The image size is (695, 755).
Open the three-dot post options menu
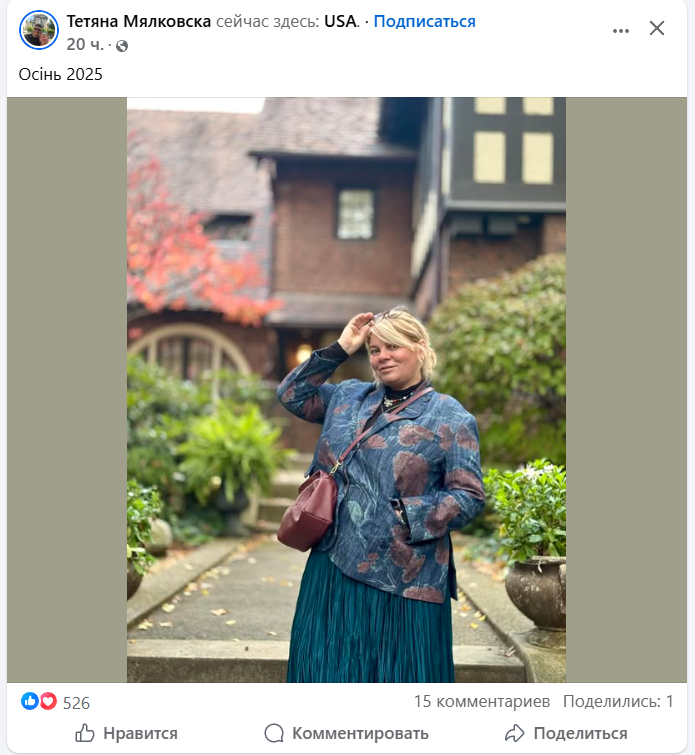click(x=621, y=30)
